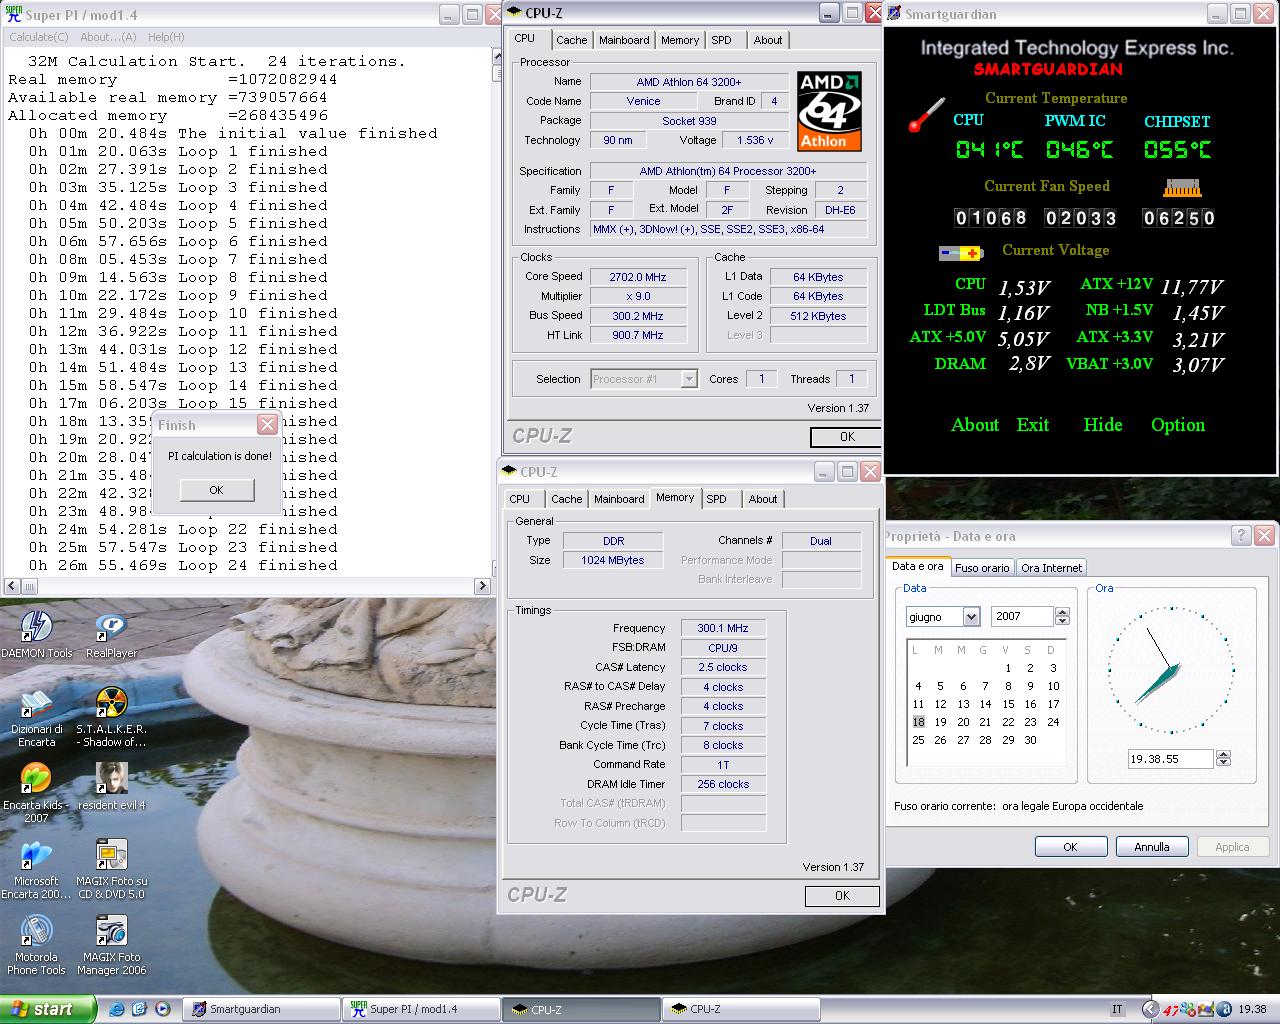The width and height of the screenshot is (1280, 1024).
Task: Decrease the time with the down spinner
Action: pyautogui.click(x=1223, y=764)
